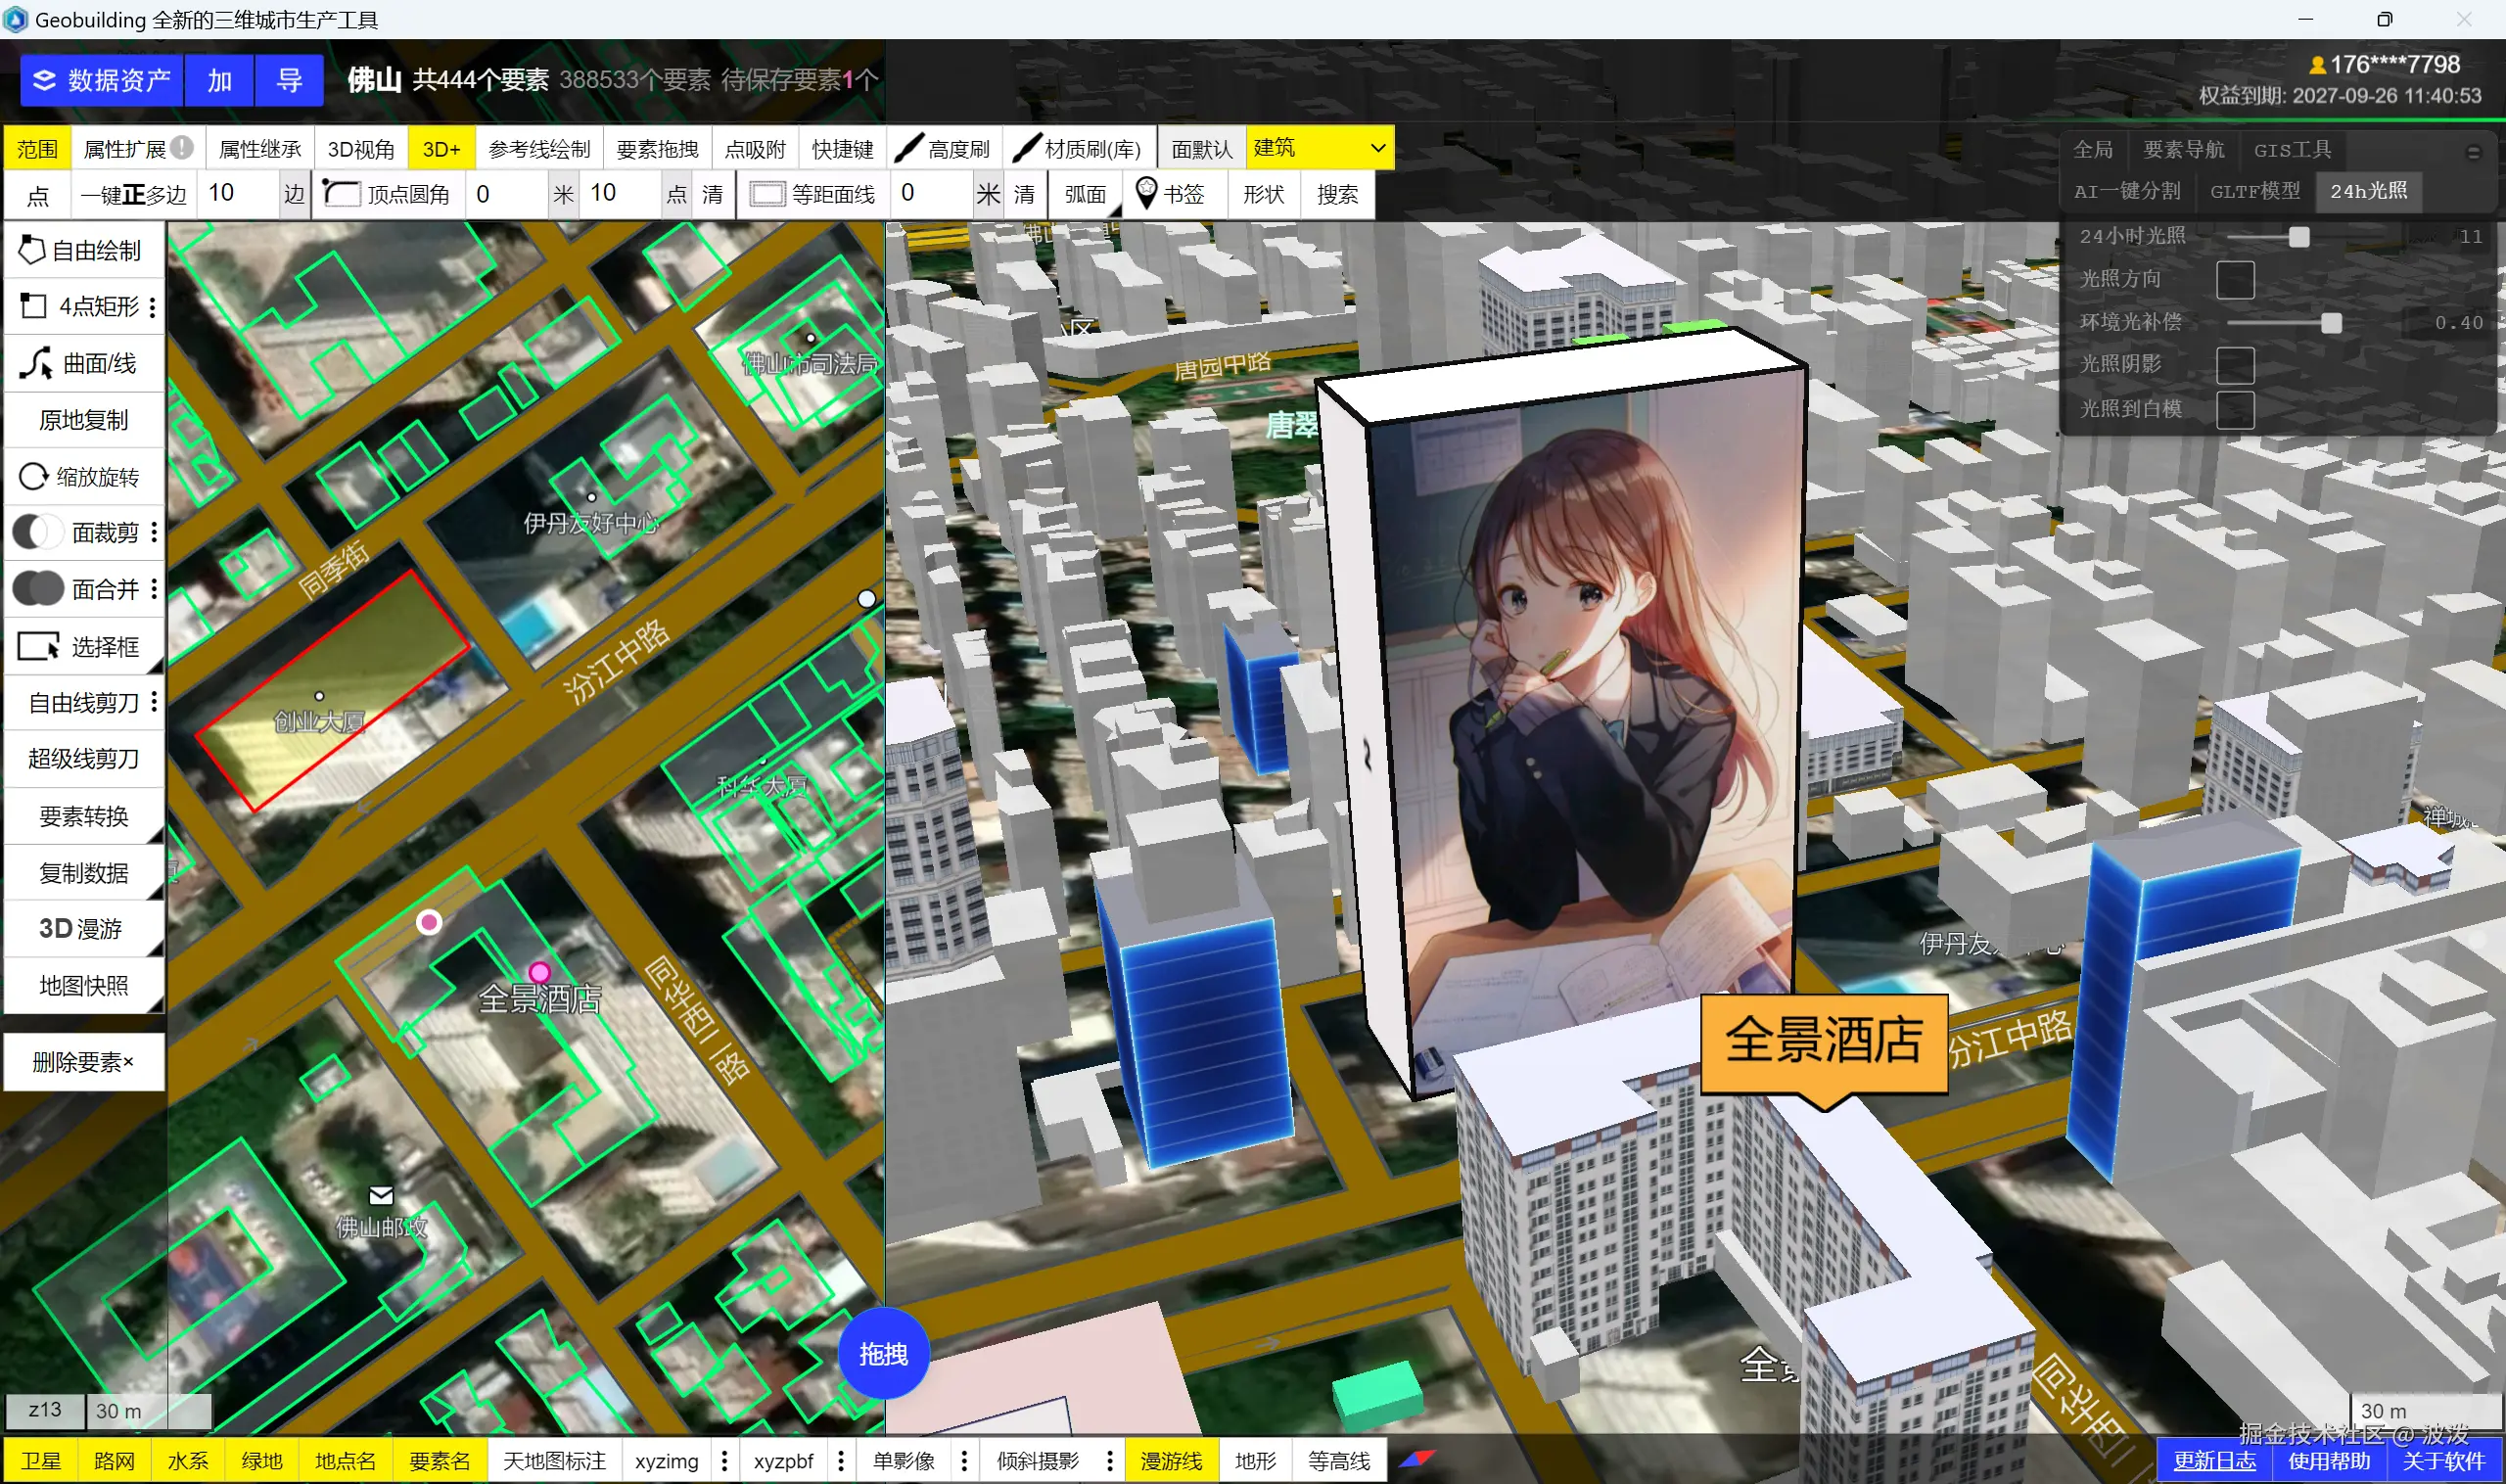The image size is (2506, 1484).
Task: Activate the 曲面/线 curve tool
Action: (x=84, y=363)
